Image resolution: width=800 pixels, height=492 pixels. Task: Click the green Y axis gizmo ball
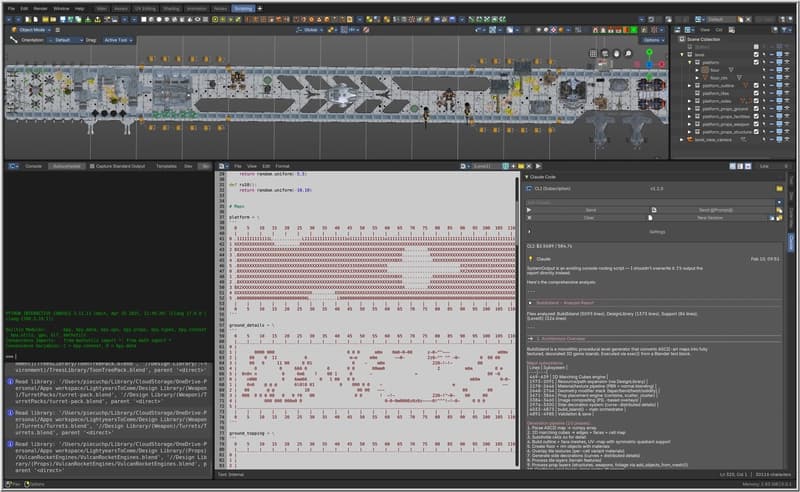point(649,52)
